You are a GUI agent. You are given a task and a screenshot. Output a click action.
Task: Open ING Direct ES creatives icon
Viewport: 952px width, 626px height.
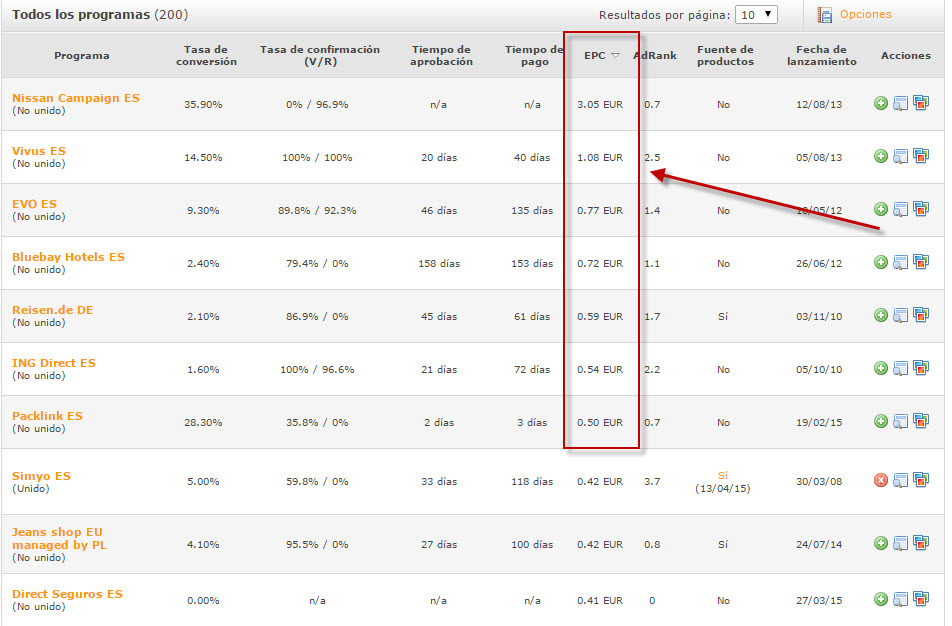click(921, 367)
